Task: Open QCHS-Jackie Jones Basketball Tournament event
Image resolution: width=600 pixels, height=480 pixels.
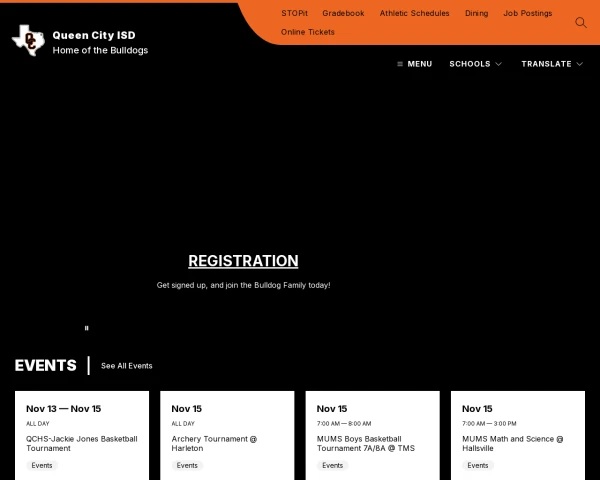Action: 82,444
